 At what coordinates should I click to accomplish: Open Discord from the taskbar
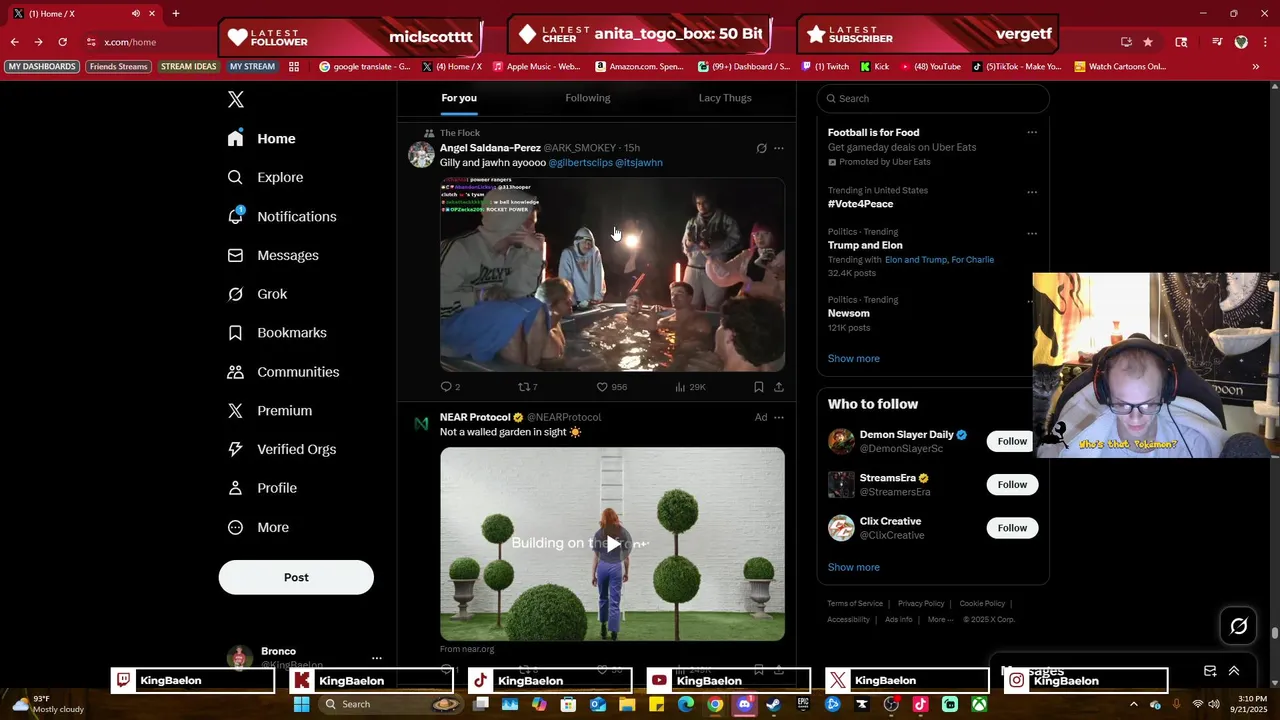[744, 704]
